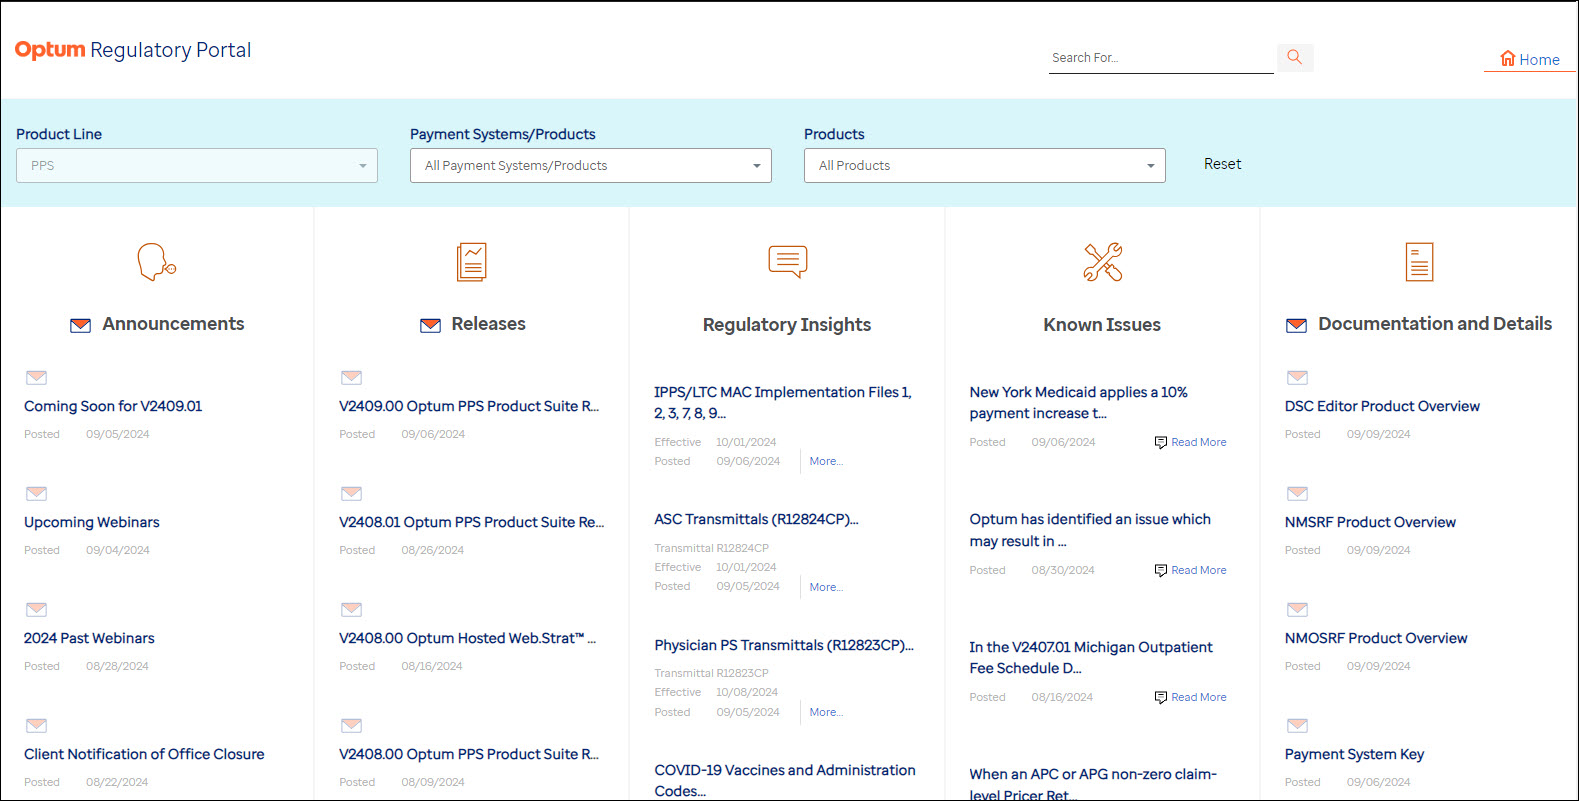
Task: Open New York Medicaid 10% payment issue
Action: tap(1078, 402)
